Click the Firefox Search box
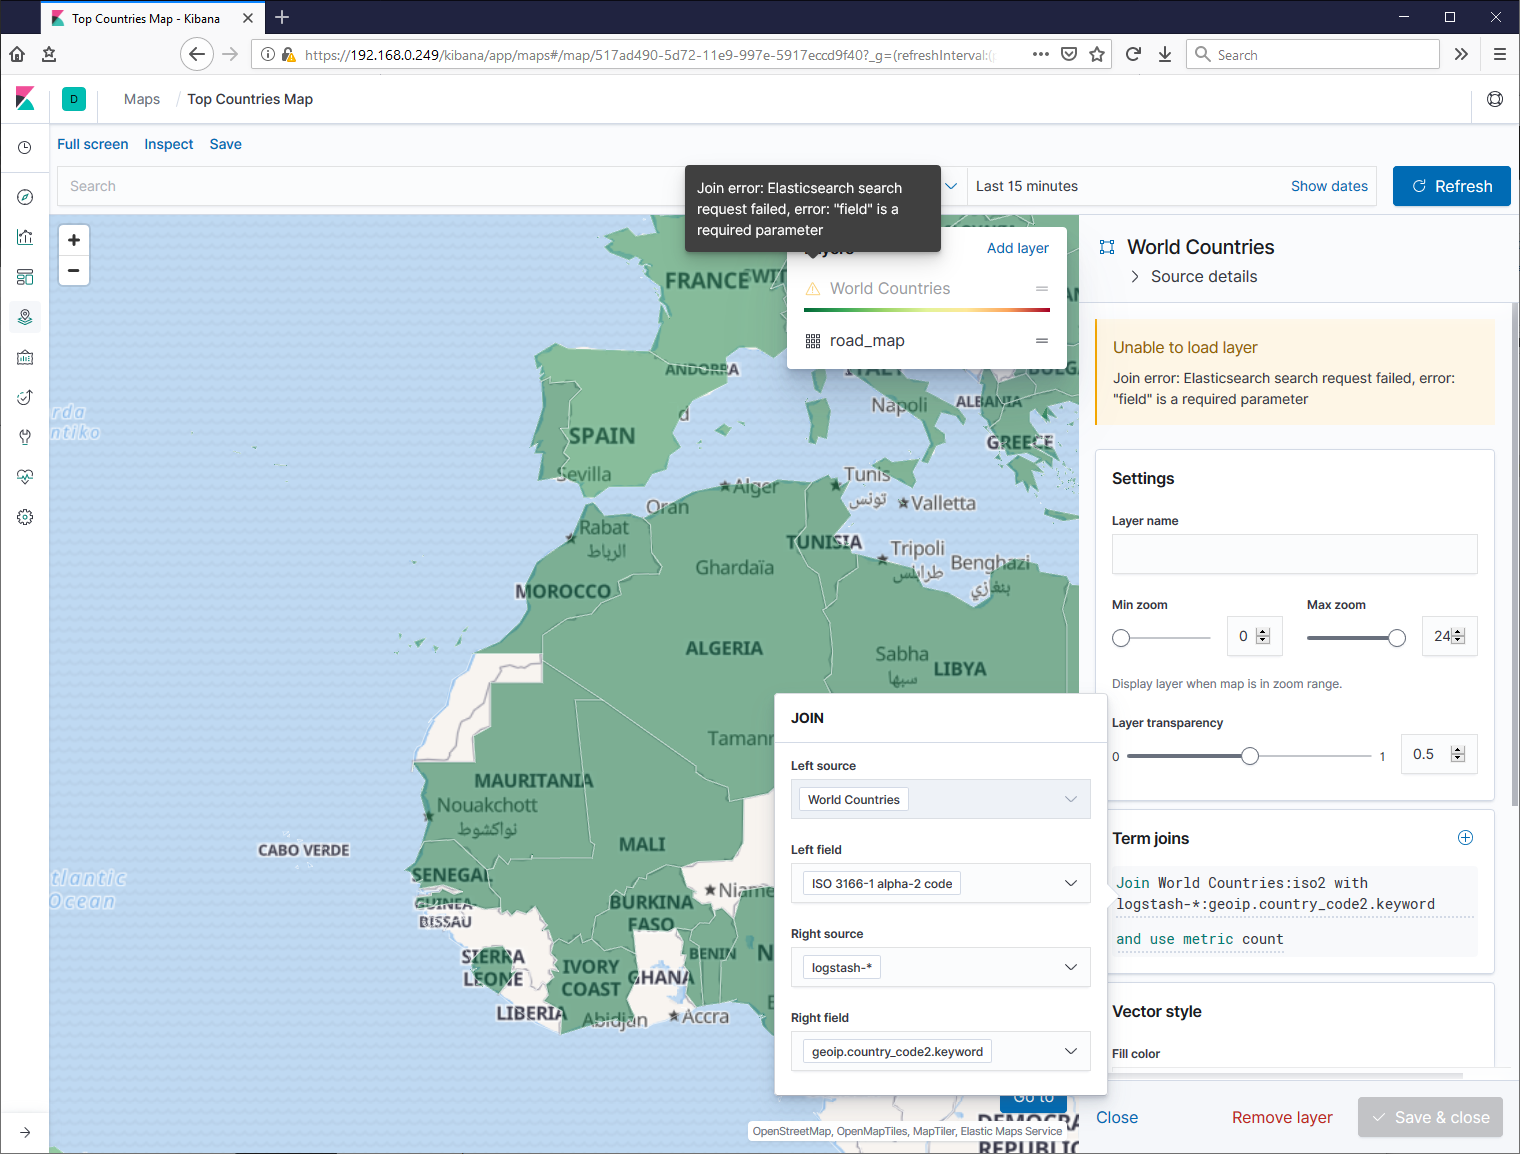Screen dimensions: 1520x1154 1313,54
